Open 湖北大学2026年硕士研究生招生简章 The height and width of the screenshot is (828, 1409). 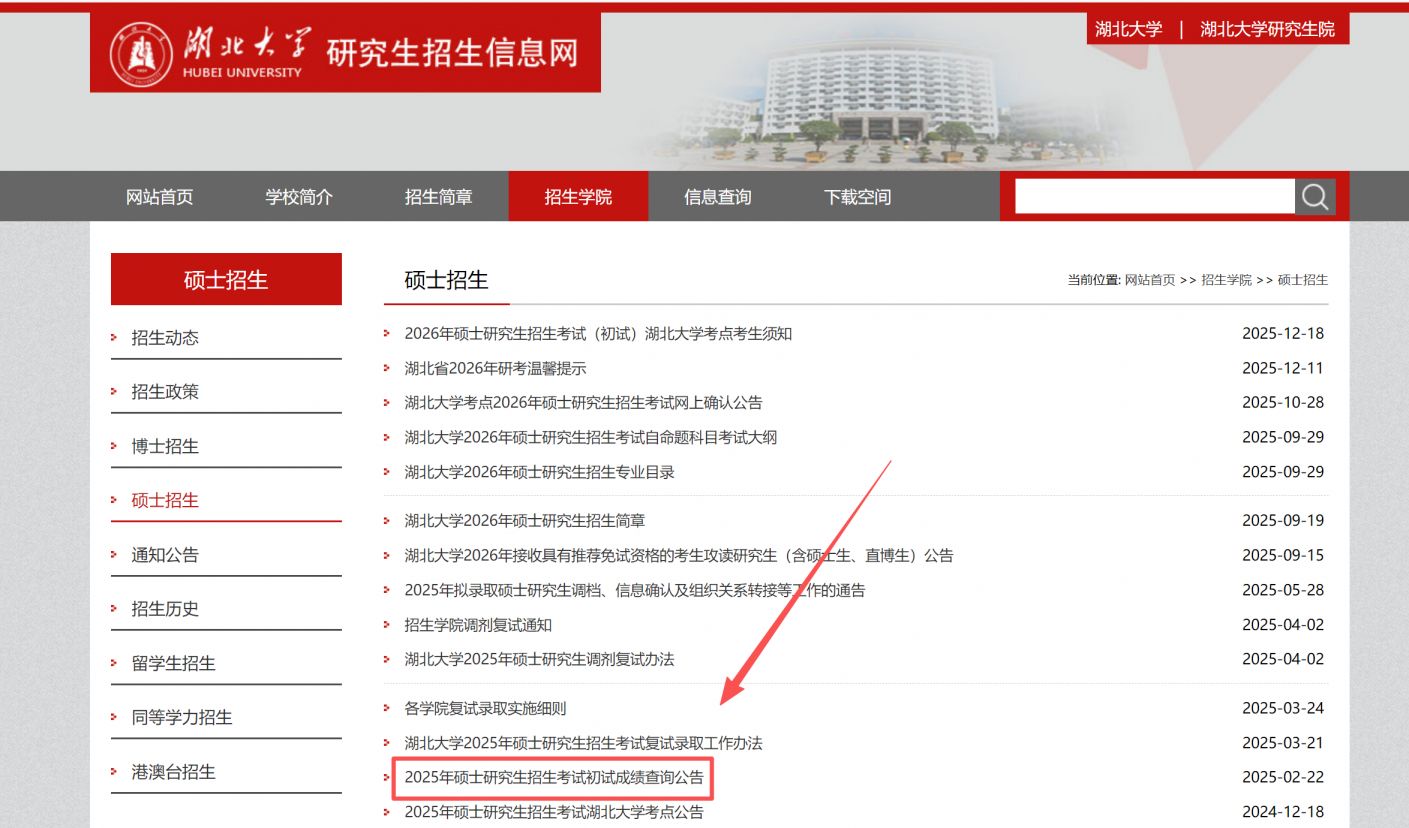coord(525,521)
